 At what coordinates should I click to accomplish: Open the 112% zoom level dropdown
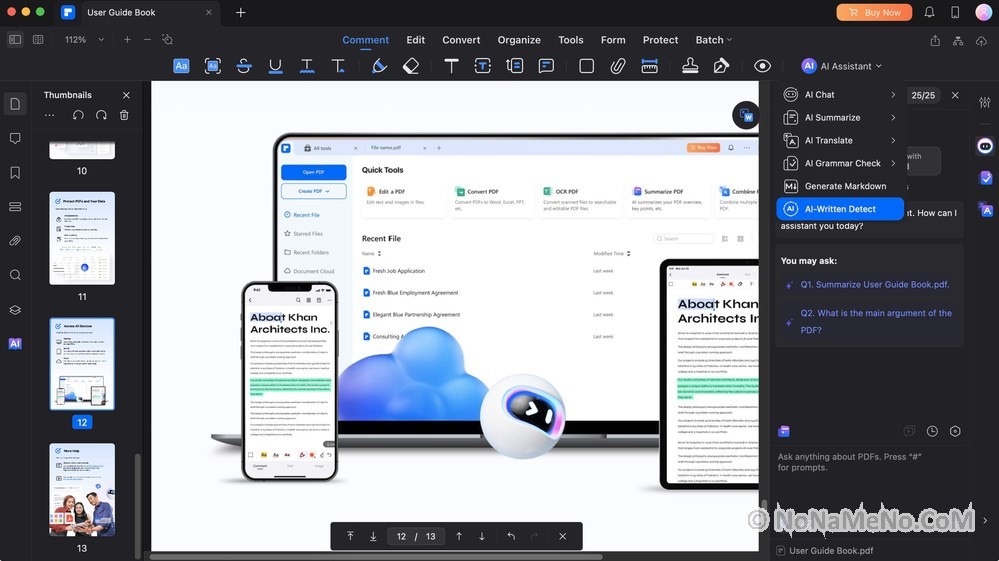coord(82,39)
